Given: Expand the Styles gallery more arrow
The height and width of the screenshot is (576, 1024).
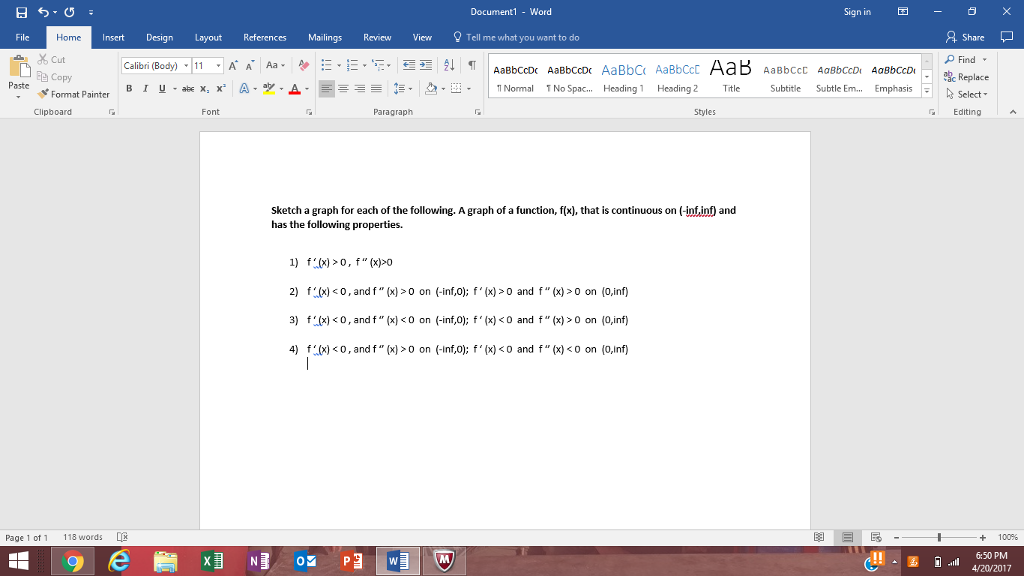Looking at the screenshot, I should pyautogui.click(x=926, y=90).
